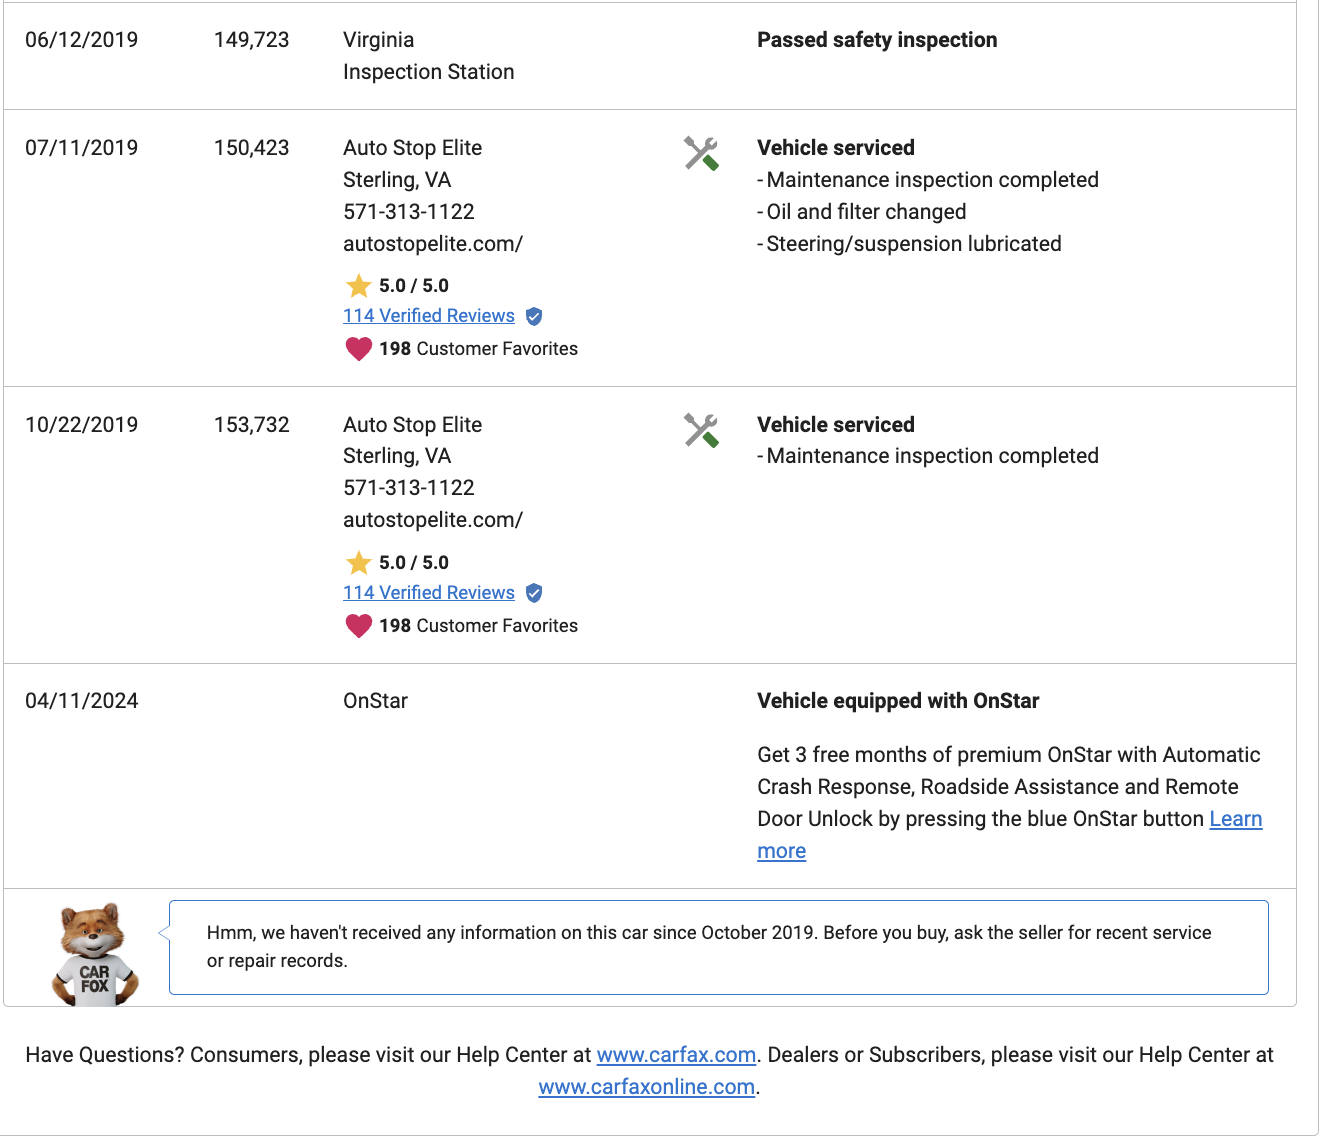Click the service tools icon for 07/11/2019

pyautogui.click(x=701, y=154)
